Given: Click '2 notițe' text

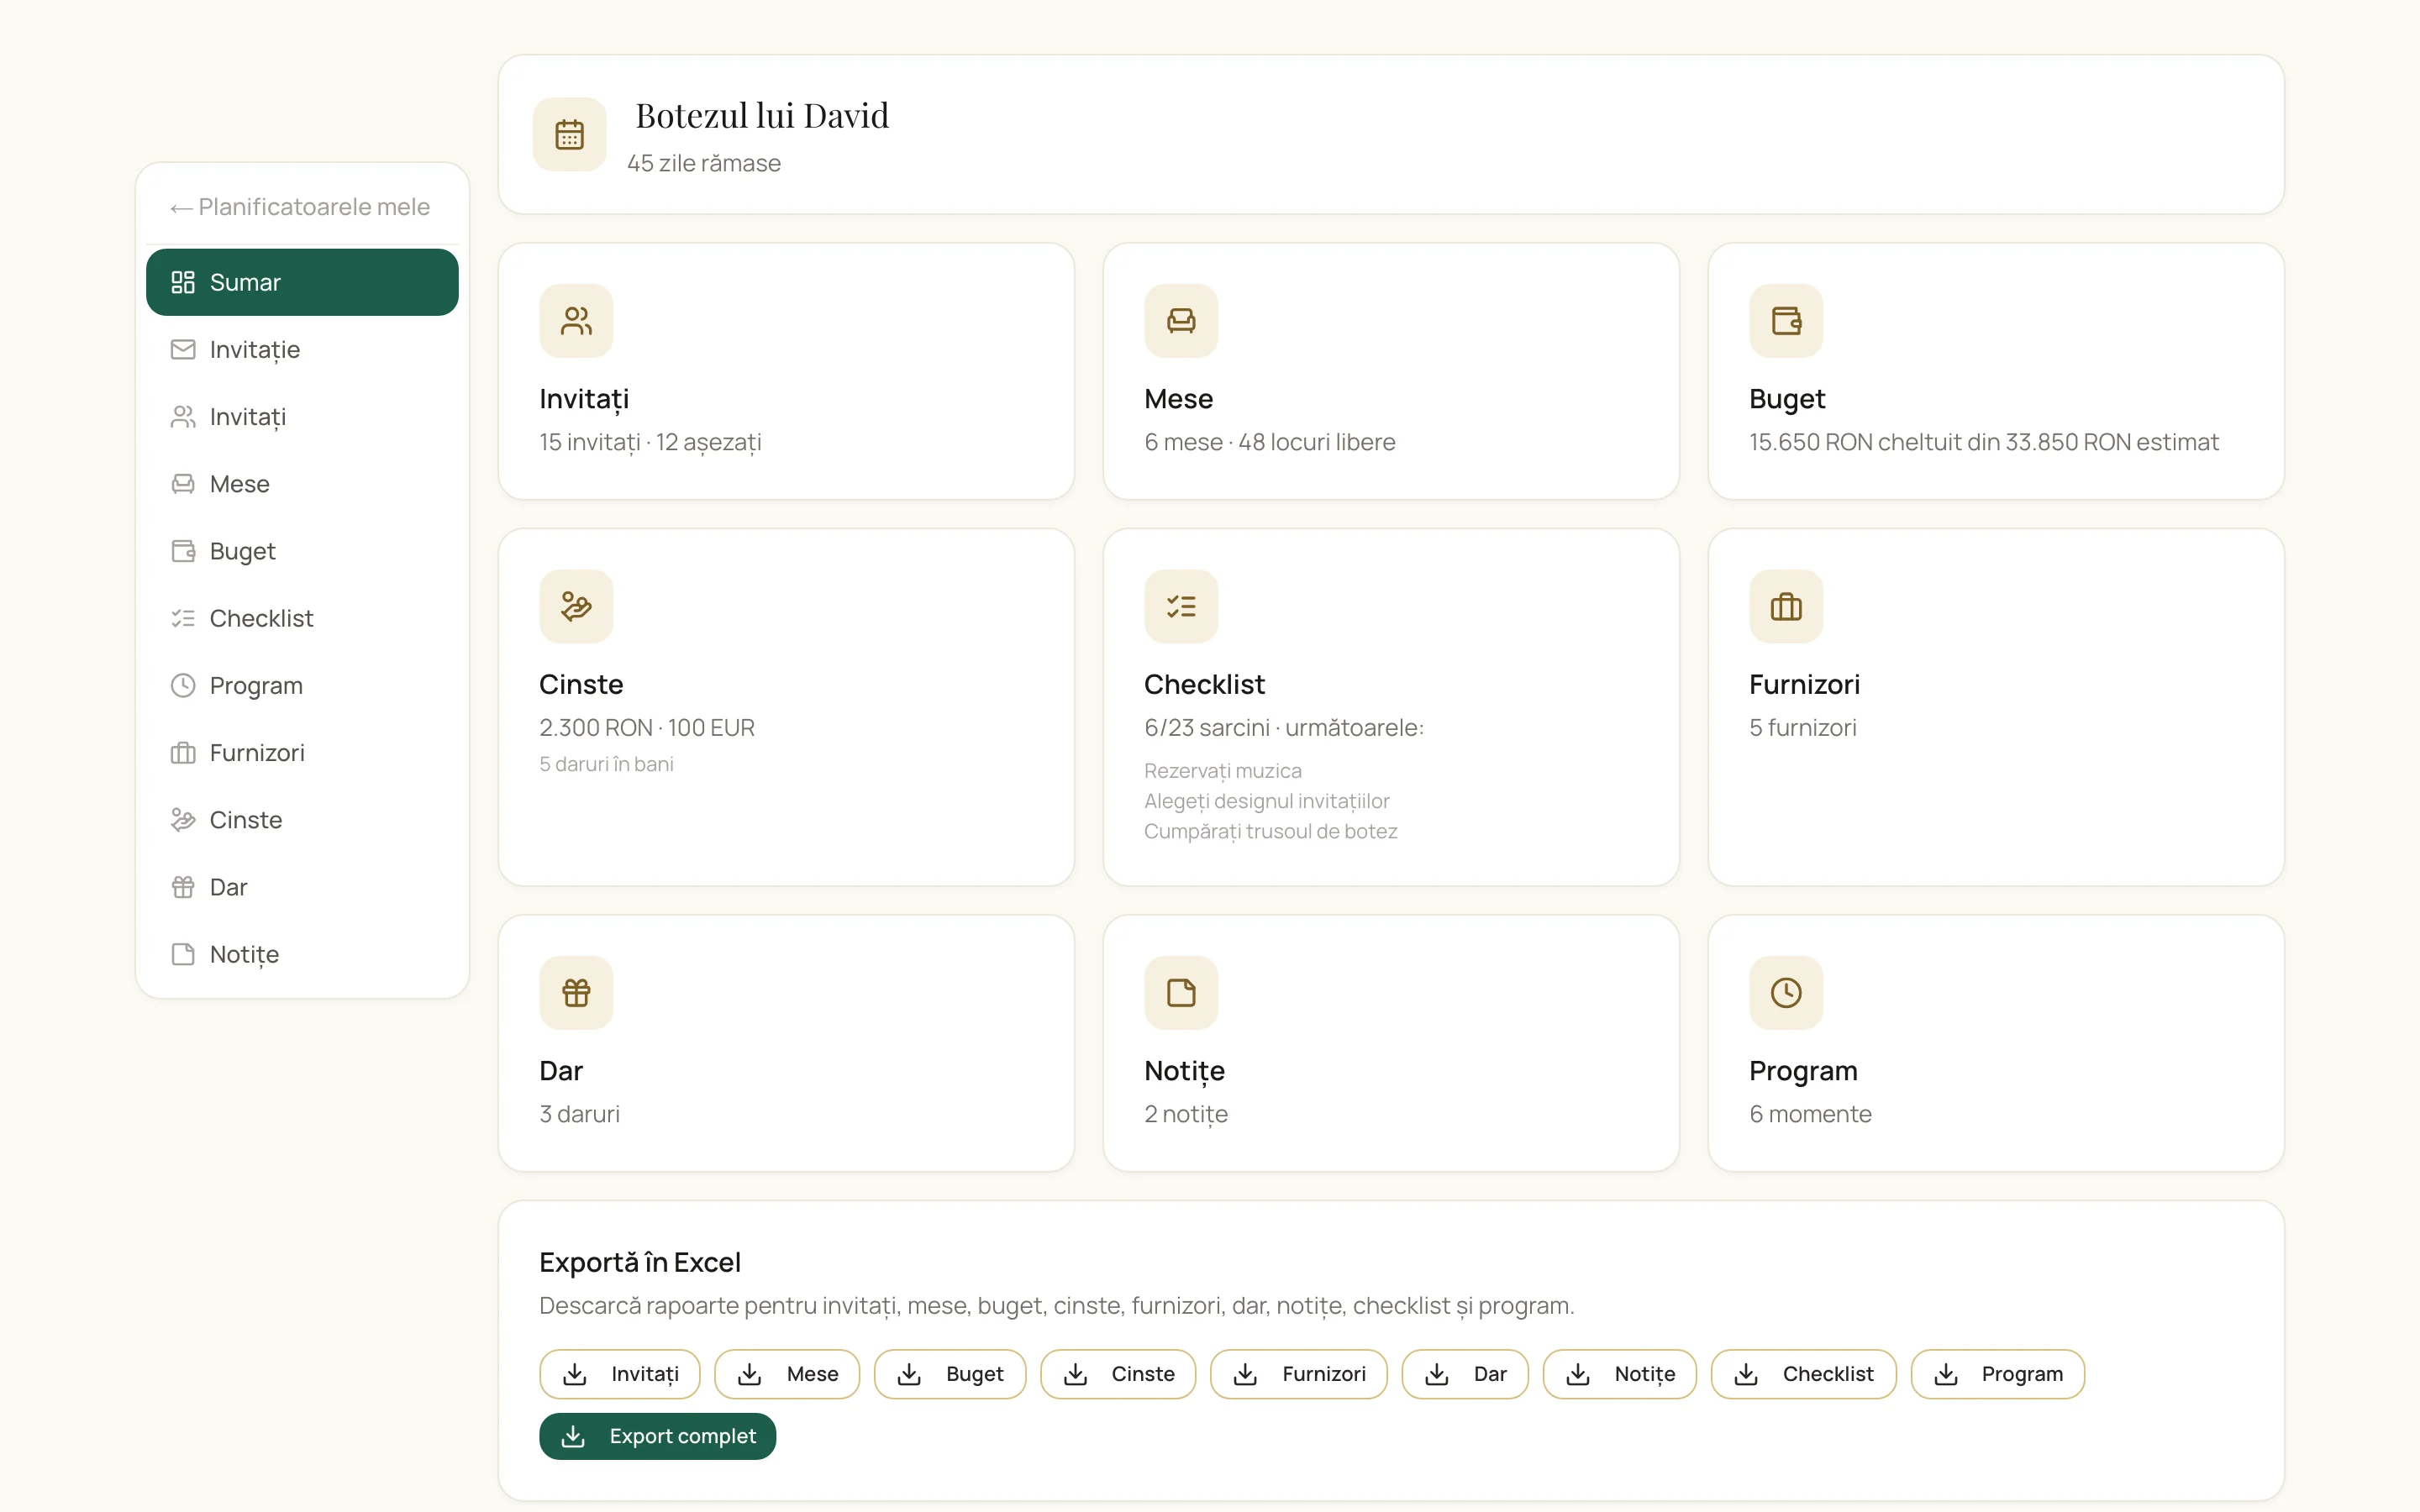Looking at the screenshot, I should 1186,1114.
